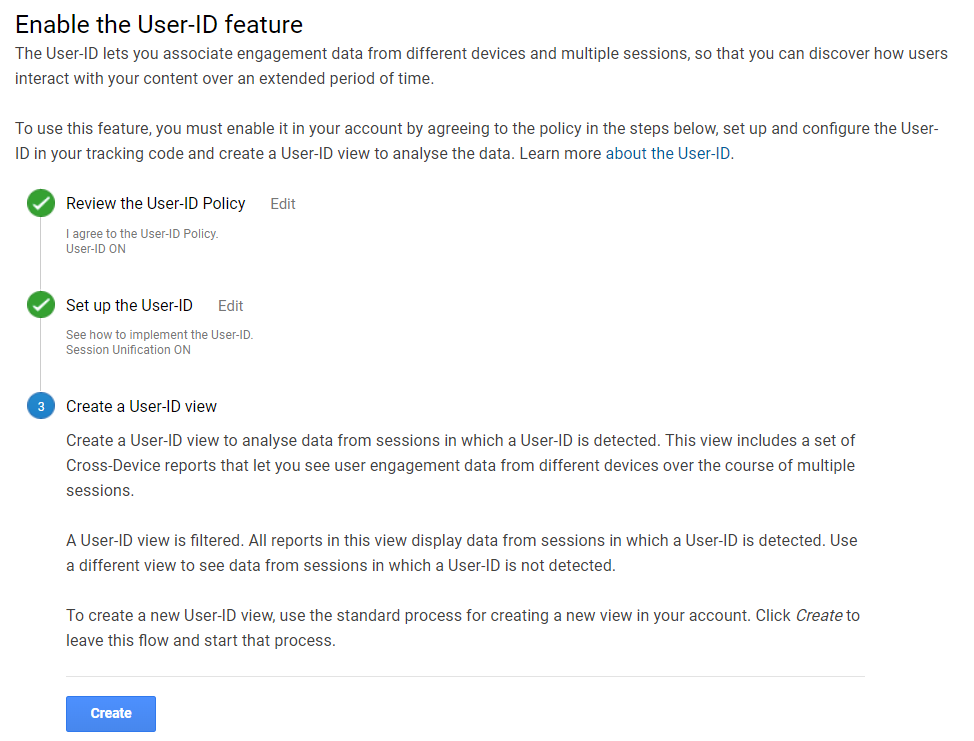Click the green checkmark beside Set up the User-ID
The image size is (974, 741).
coord(41,305)
